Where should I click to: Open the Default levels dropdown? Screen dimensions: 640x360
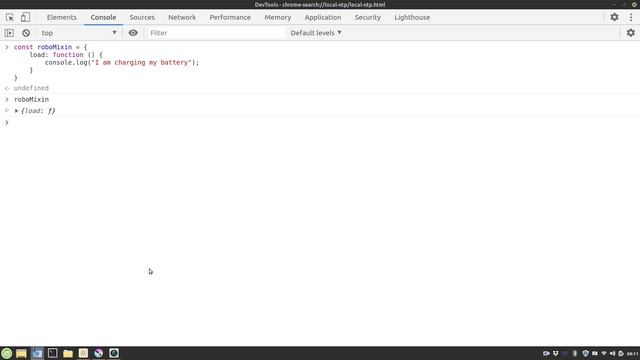[316, 33]
